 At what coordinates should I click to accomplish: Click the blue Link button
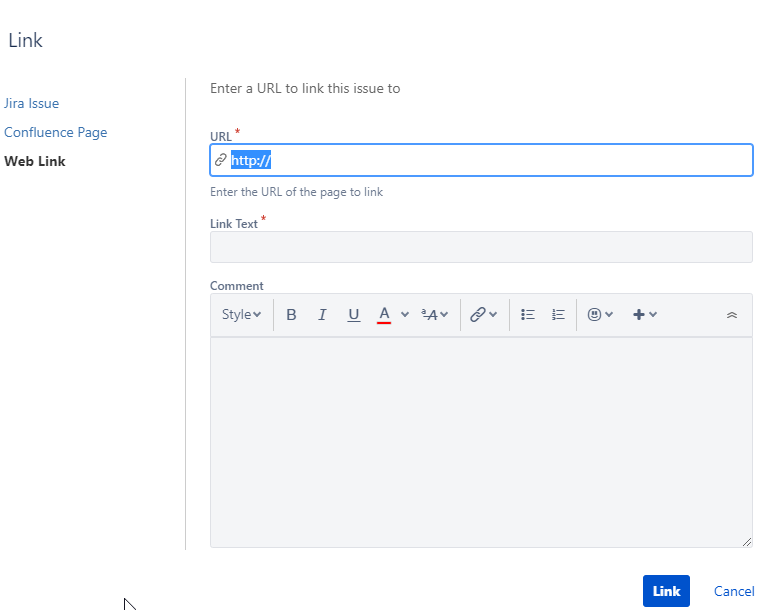[666, 591]
